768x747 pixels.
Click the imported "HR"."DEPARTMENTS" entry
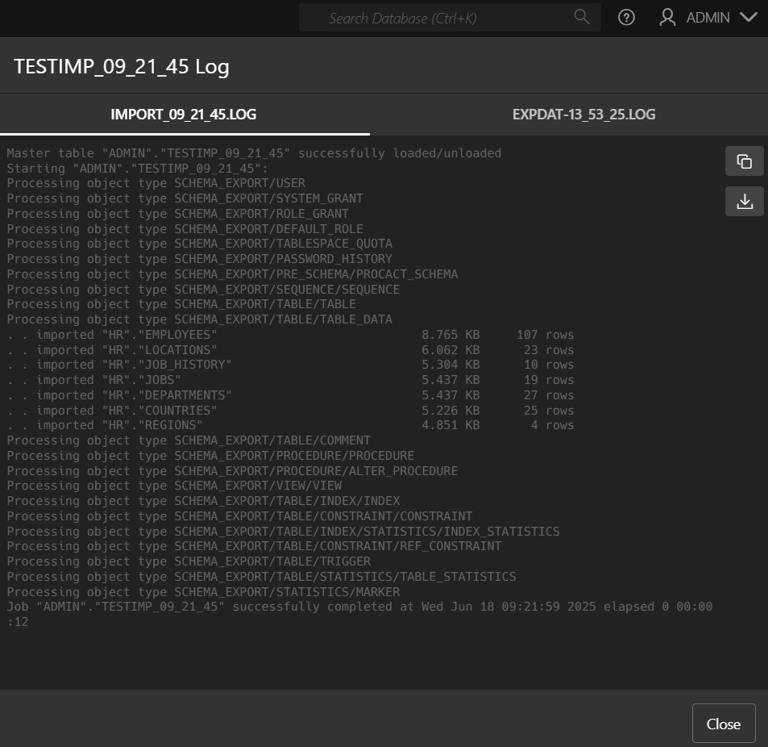pos(290,395)
